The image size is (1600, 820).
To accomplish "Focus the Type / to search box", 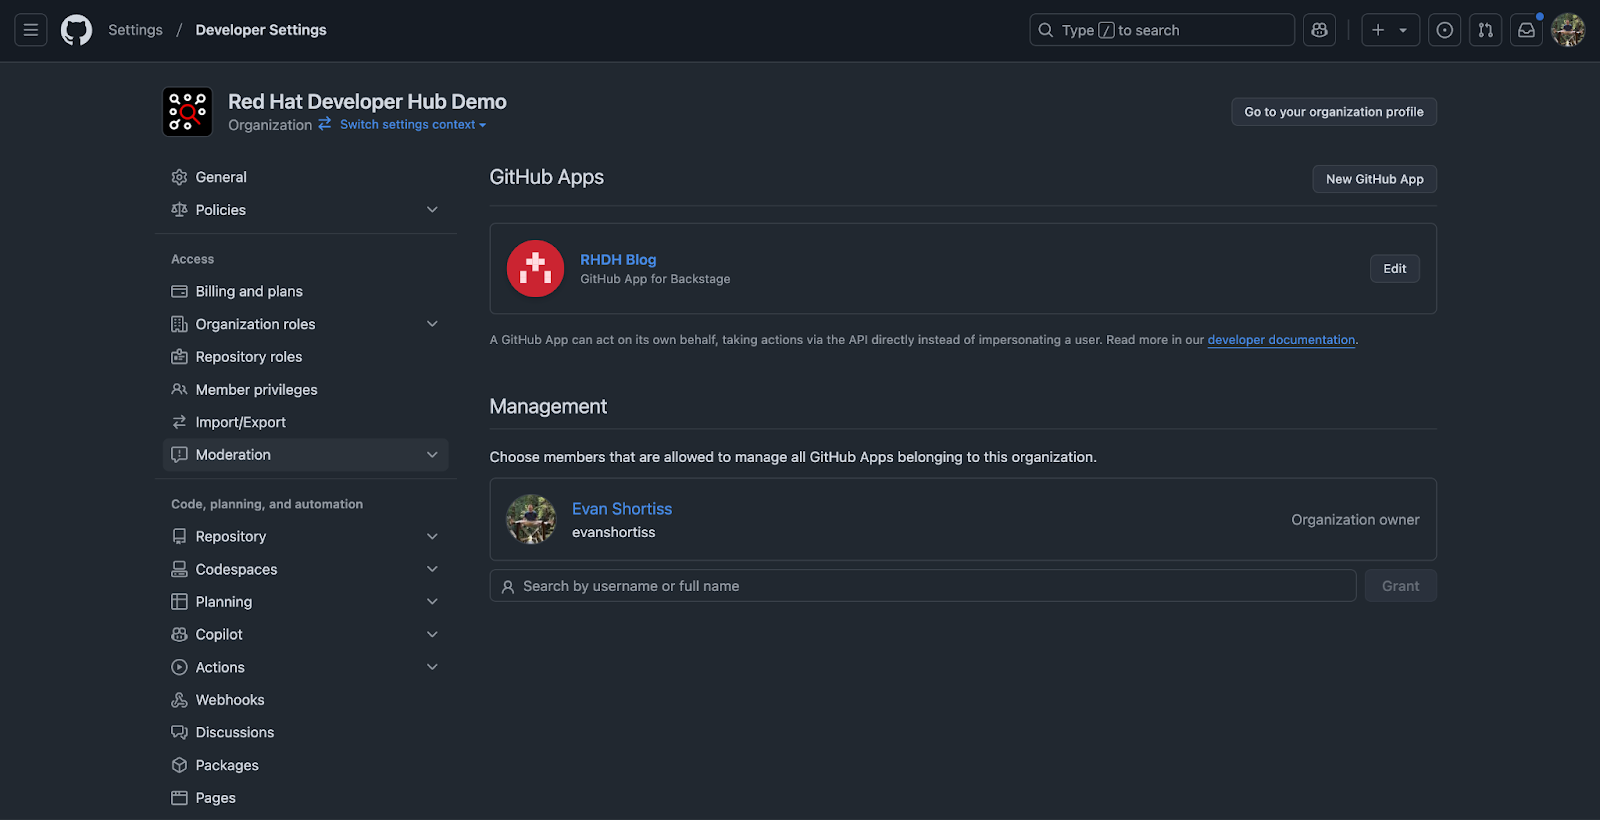I will [x=1162, y=30].
